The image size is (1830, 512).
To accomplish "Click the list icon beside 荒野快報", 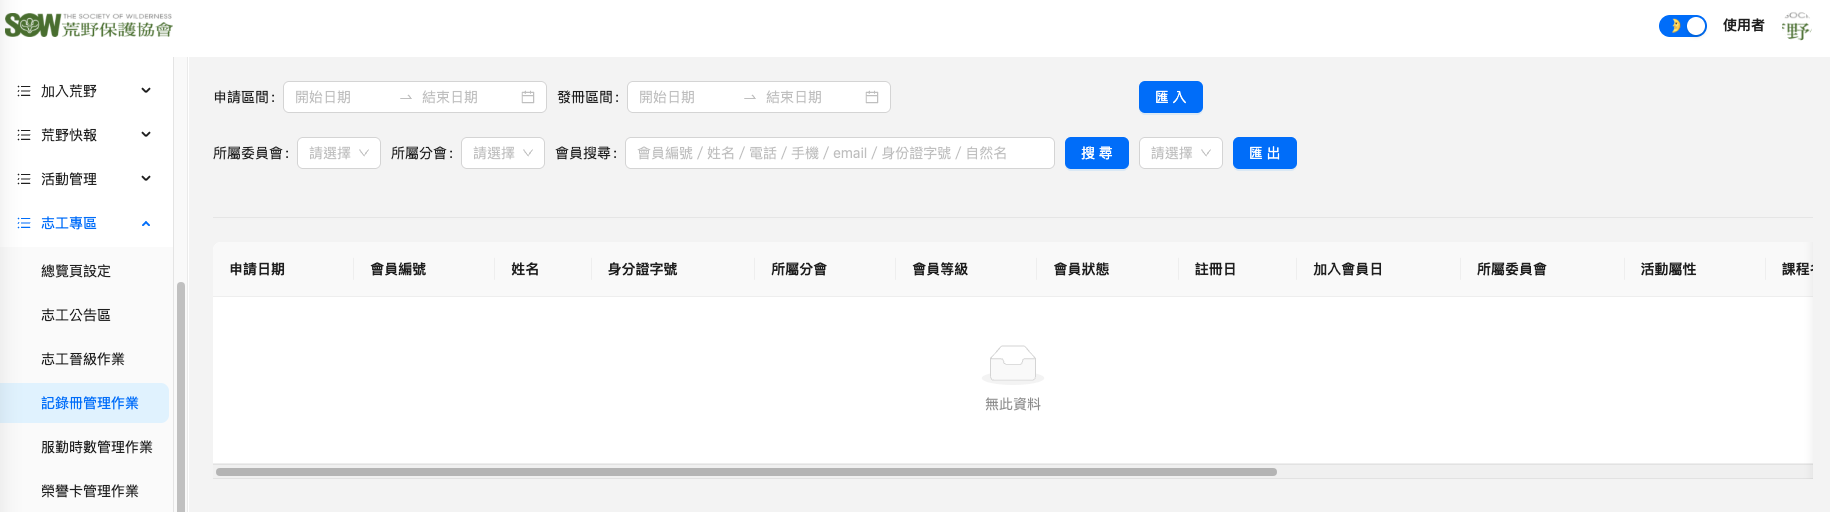I will point(24,135).
